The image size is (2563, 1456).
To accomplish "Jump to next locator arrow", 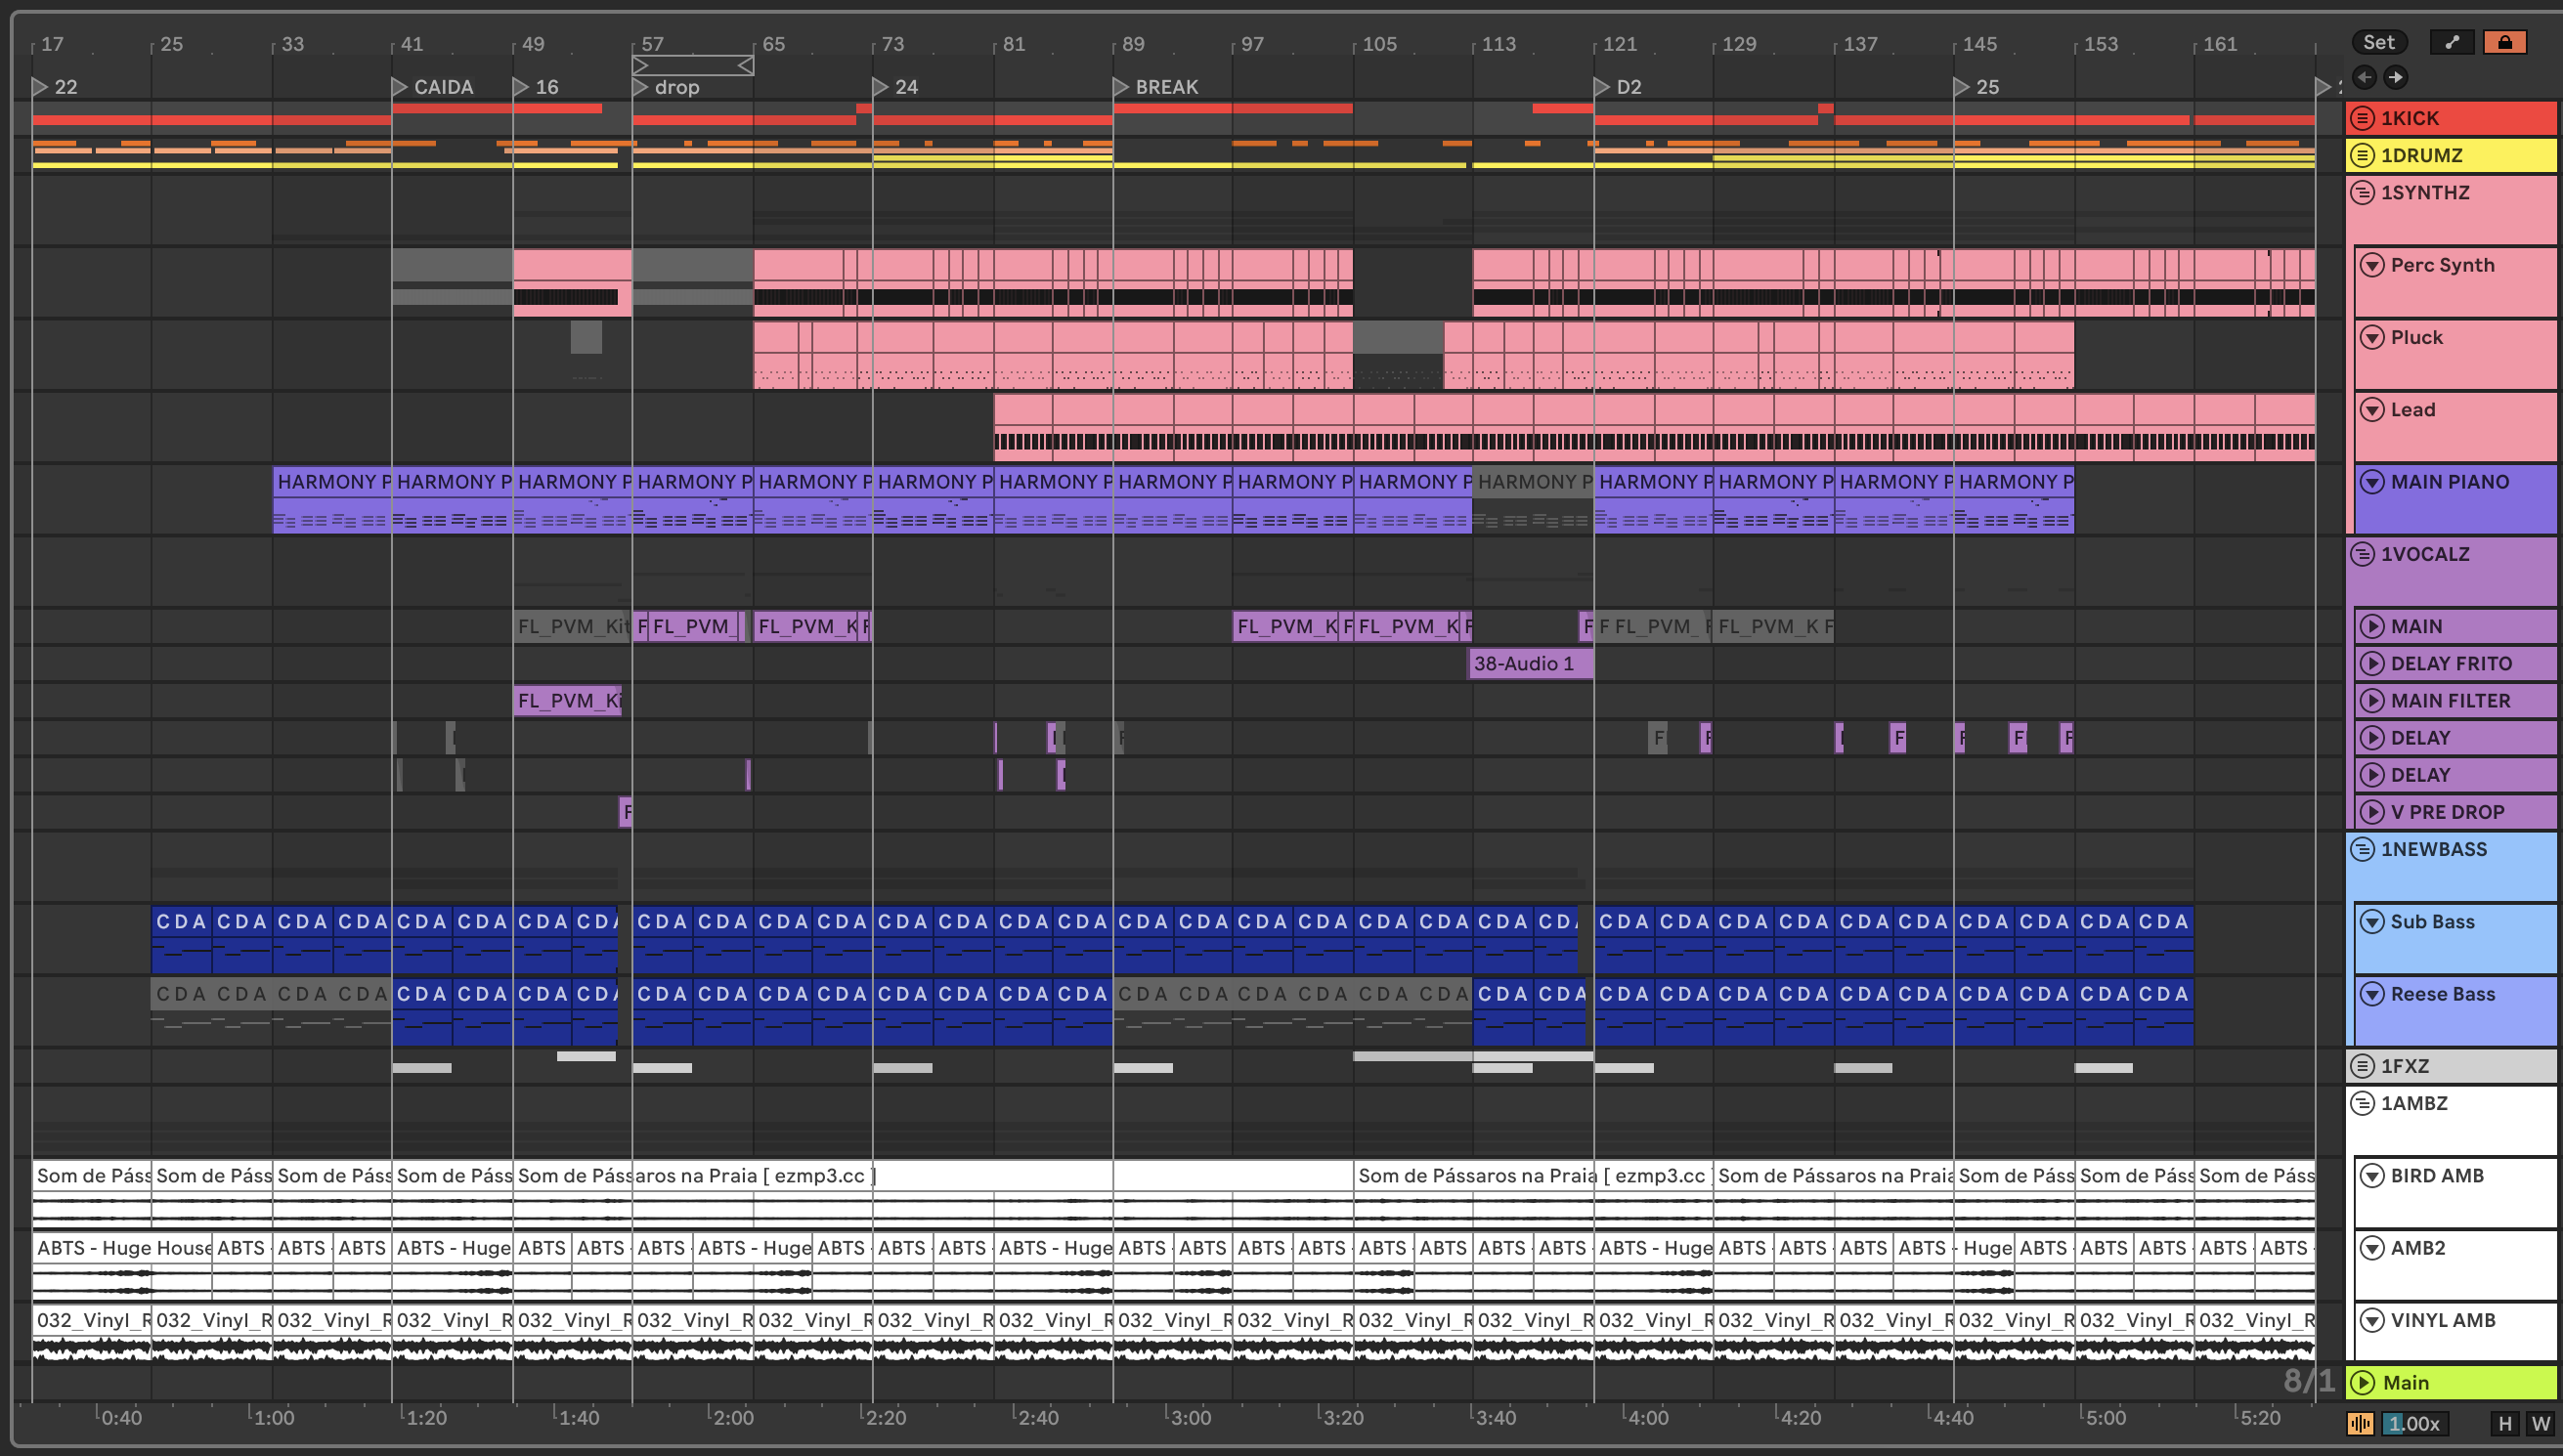I will (x=2395, y=77).
